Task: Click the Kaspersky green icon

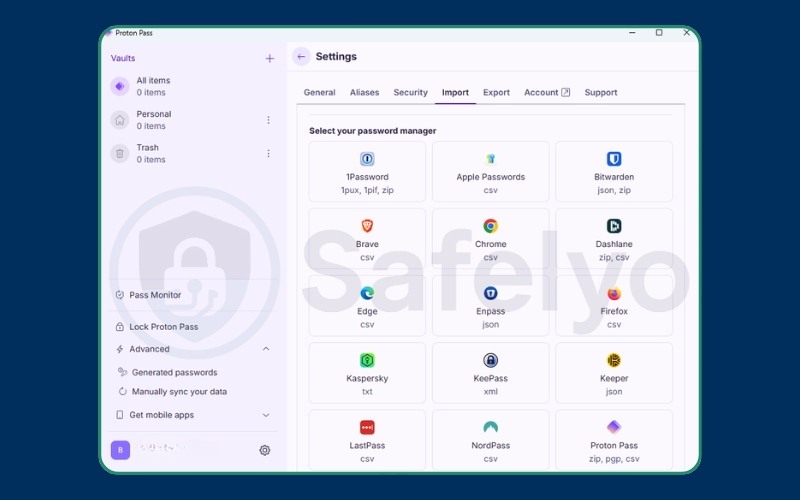Action: [367, 360]
